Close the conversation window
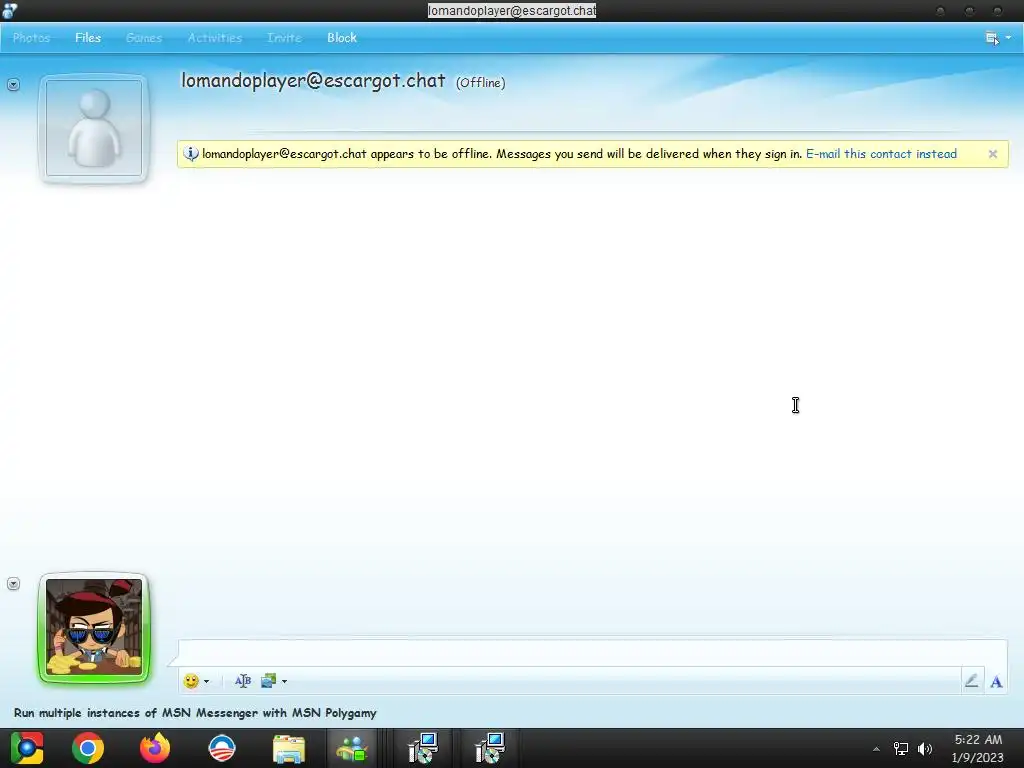The image size is (1024, 768). [998, 11]
